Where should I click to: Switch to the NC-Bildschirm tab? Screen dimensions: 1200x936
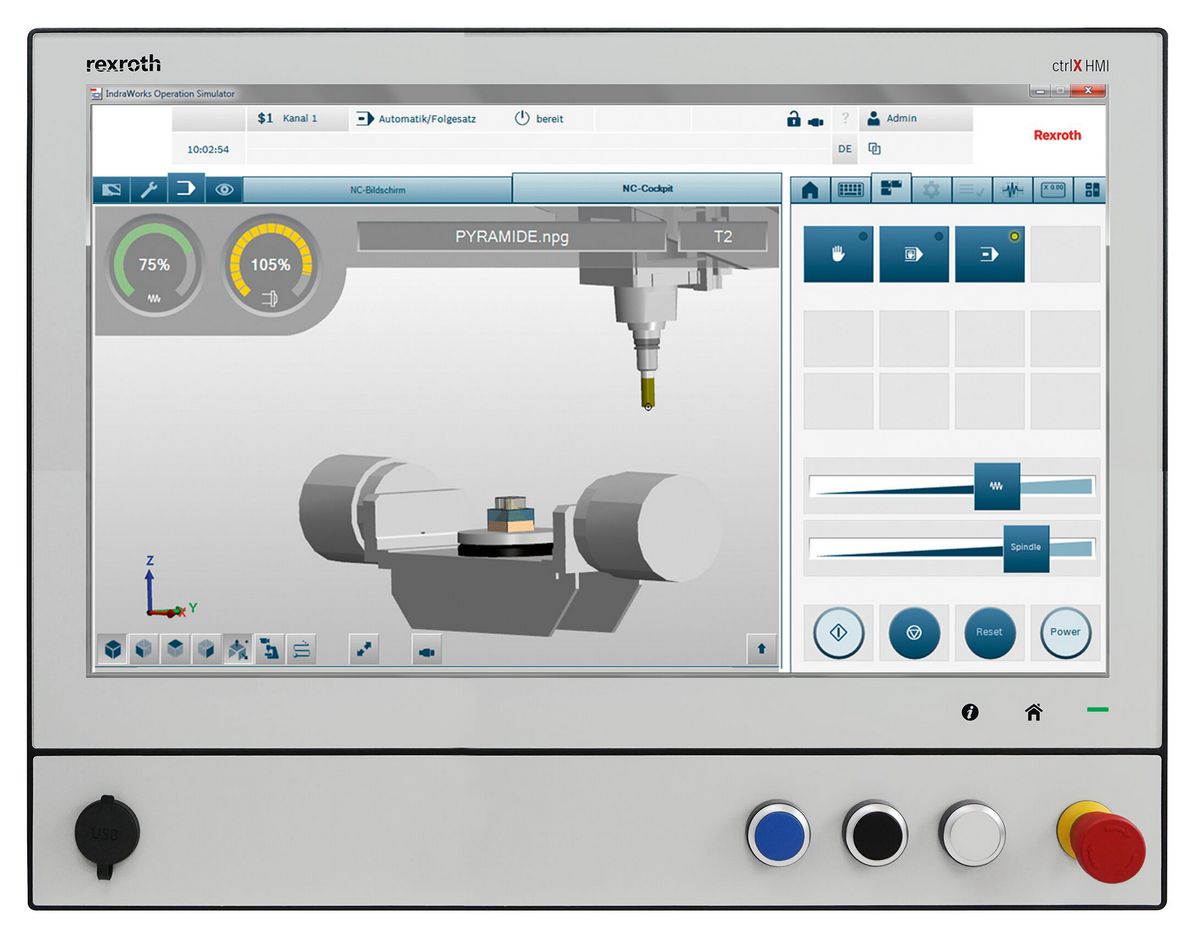(x=377, y=189)
